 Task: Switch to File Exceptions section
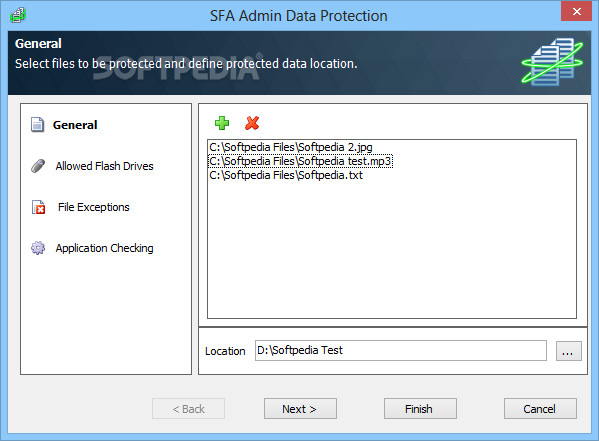[x=94, y=207]
